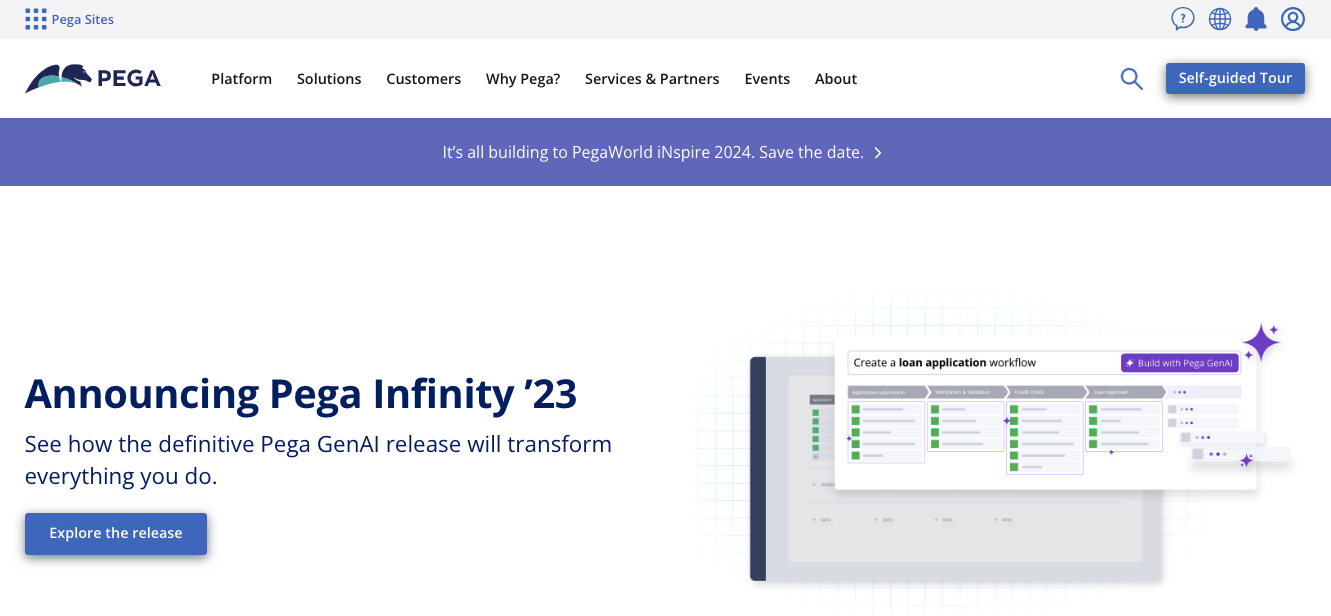Screen dimensions: 1331x616
Task: Open the Services & Partners menu
Action: coord(652,79)
